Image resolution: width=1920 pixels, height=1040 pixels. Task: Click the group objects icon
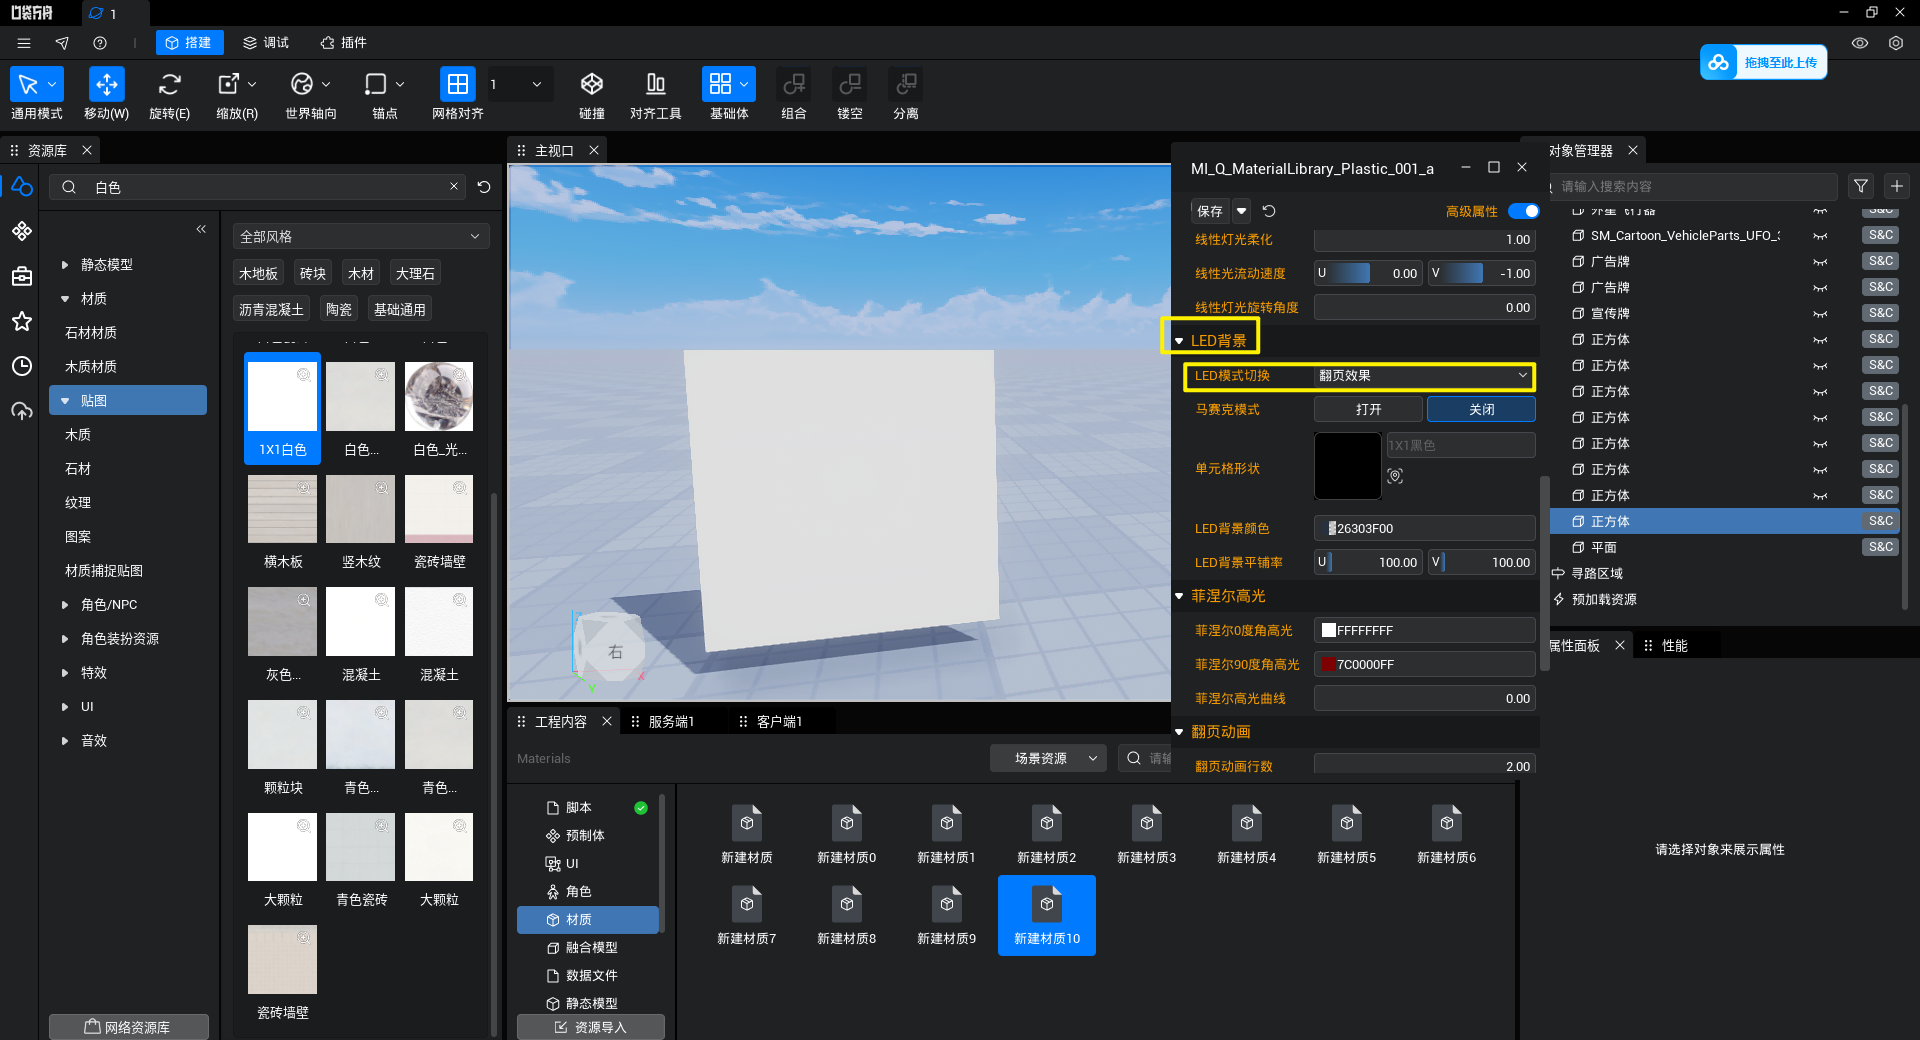[794, 84]
